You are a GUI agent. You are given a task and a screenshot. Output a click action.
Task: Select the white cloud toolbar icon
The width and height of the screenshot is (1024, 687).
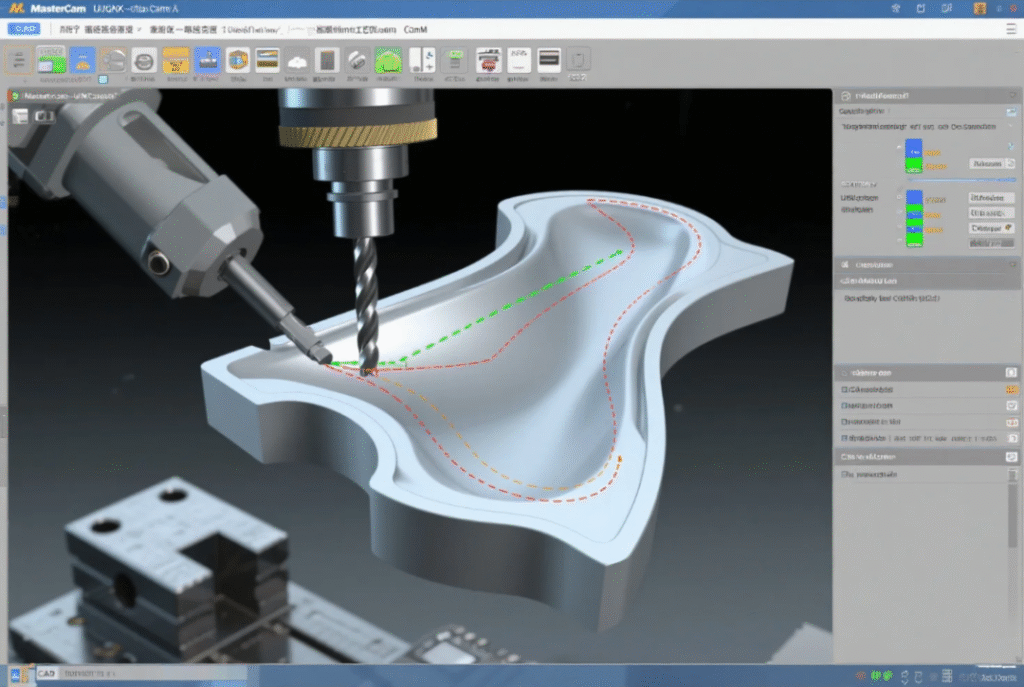(297, 62)
